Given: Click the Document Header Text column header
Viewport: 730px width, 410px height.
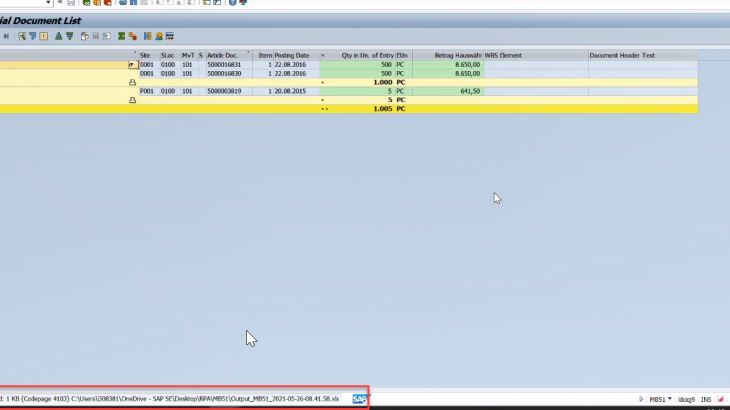Looking at the screenshot, I should click(x=622, y=55).
